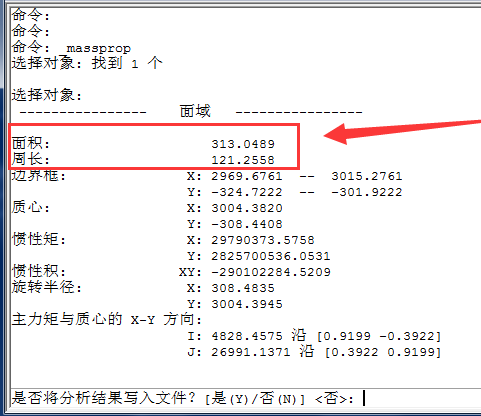Click the bounding box X minimum 2969.6761
This screenshot has width=481, height=416.
[247, 176]
